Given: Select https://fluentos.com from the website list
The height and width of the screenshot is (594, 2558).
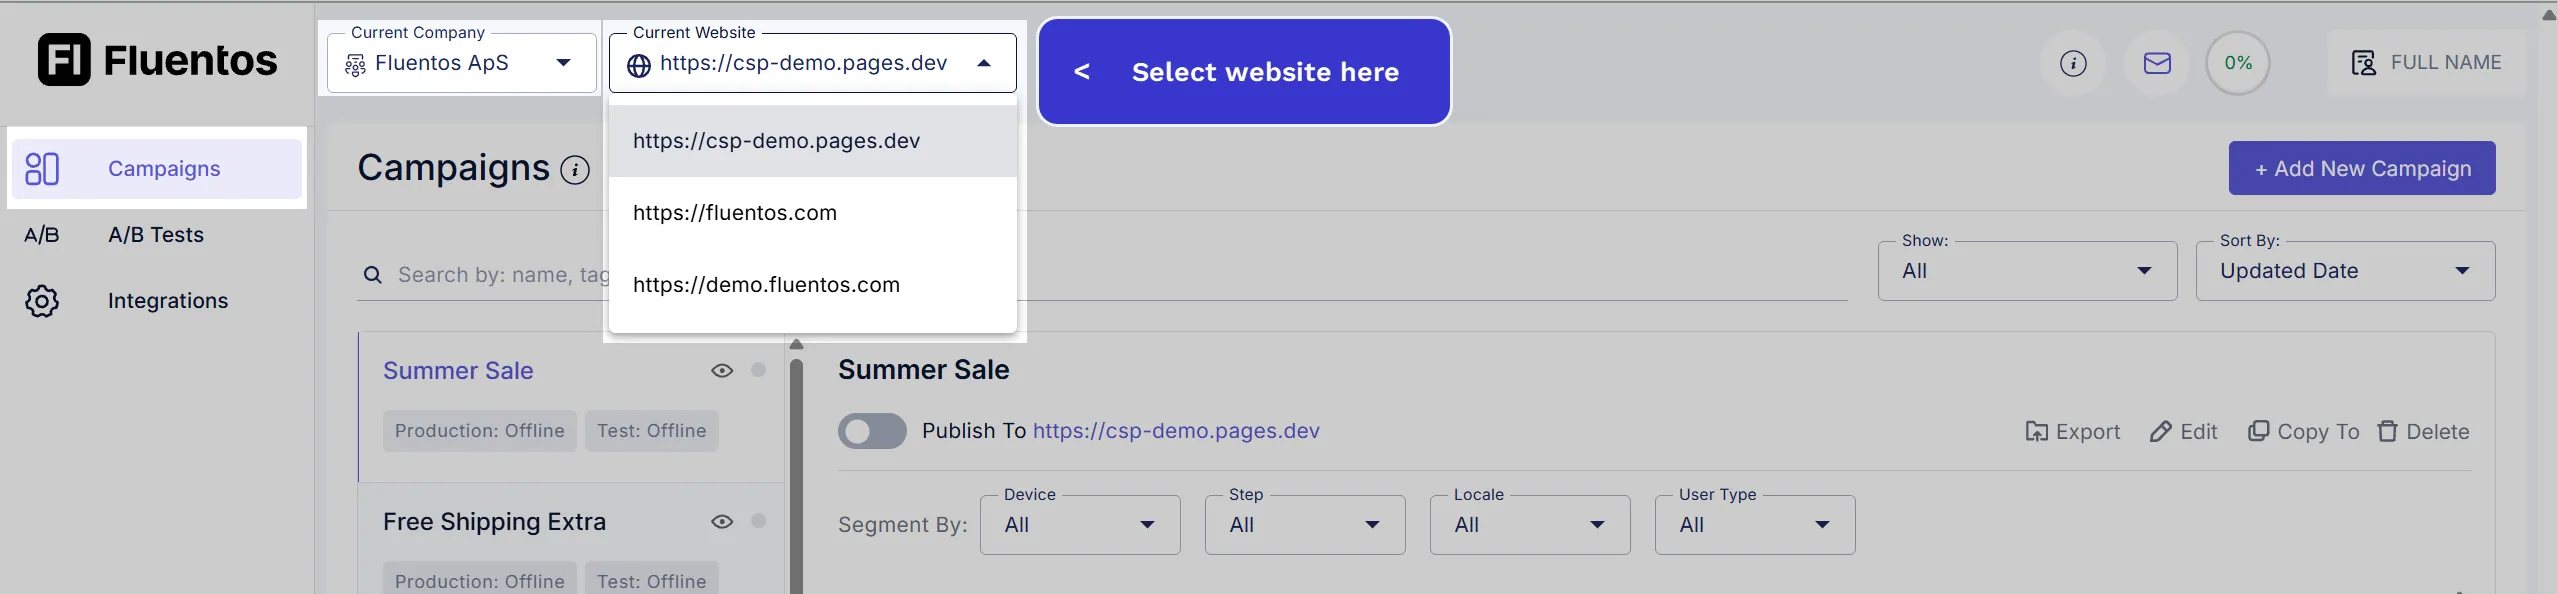Looking at the screenshot, I should 813,213.
